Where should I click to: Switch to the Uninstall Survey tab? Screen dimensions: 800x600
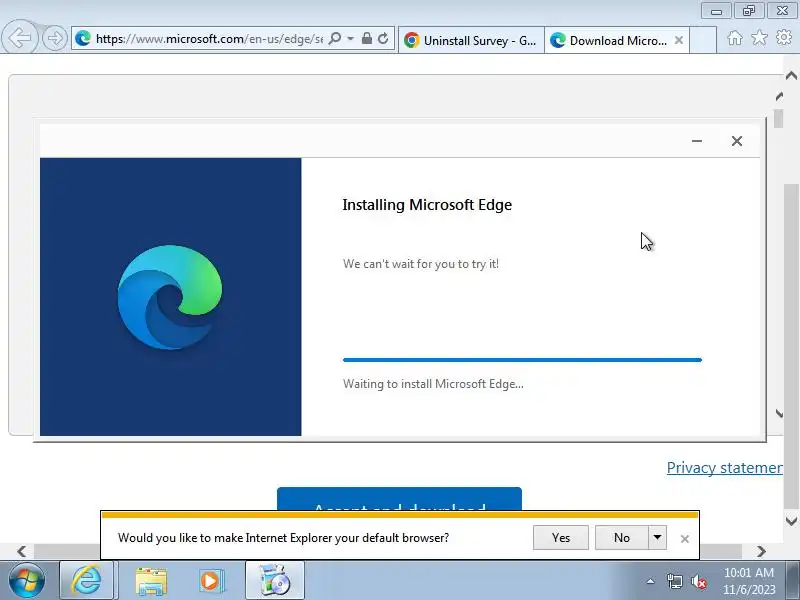pyautogui.click(x=470, y=40)
